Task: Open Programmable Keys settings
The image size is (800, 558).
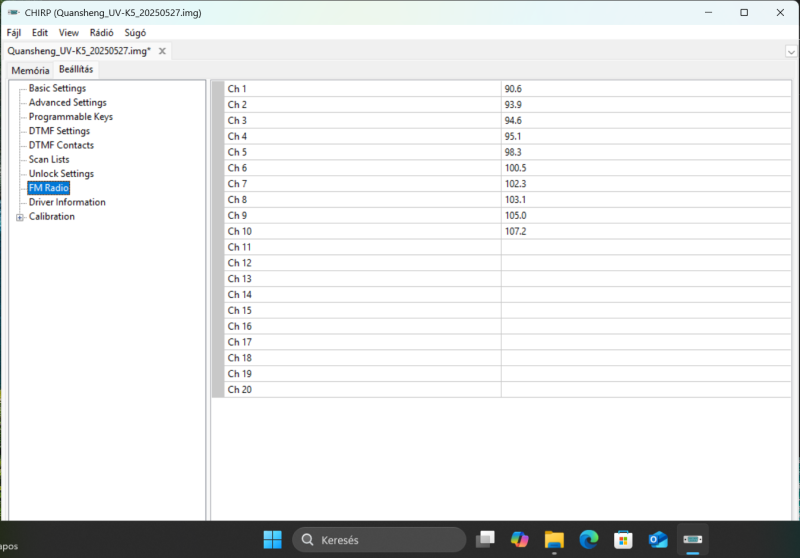Action: (x=70, y=117)
